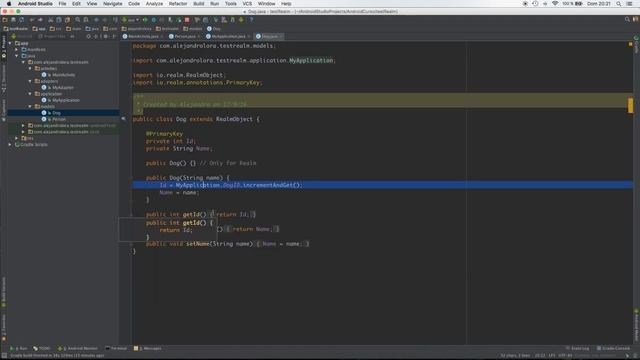Click the Help question mark toolbar icon
This screenshot has height=360, width=640.
(251, 20)
